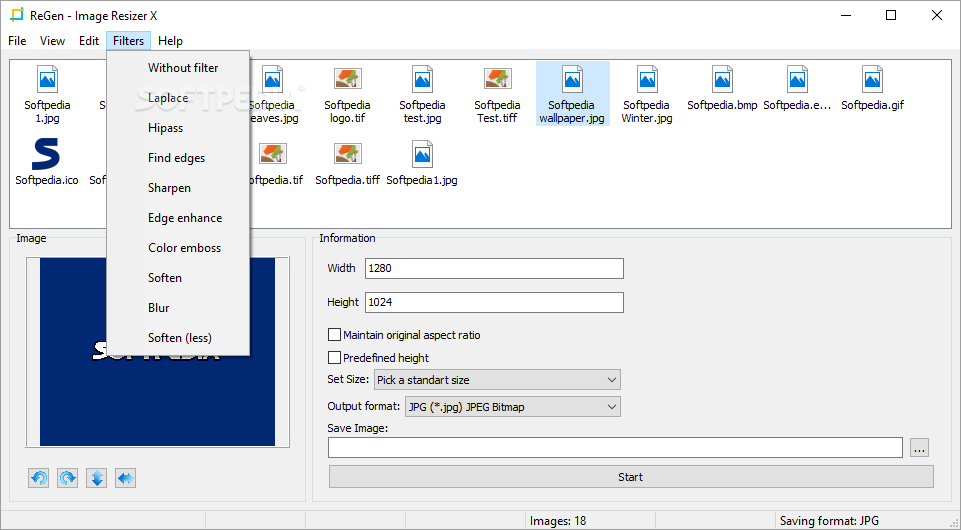
Task: Click the Saving format: JPG status text
Action: pyautogui.click(x=829, y=521)
